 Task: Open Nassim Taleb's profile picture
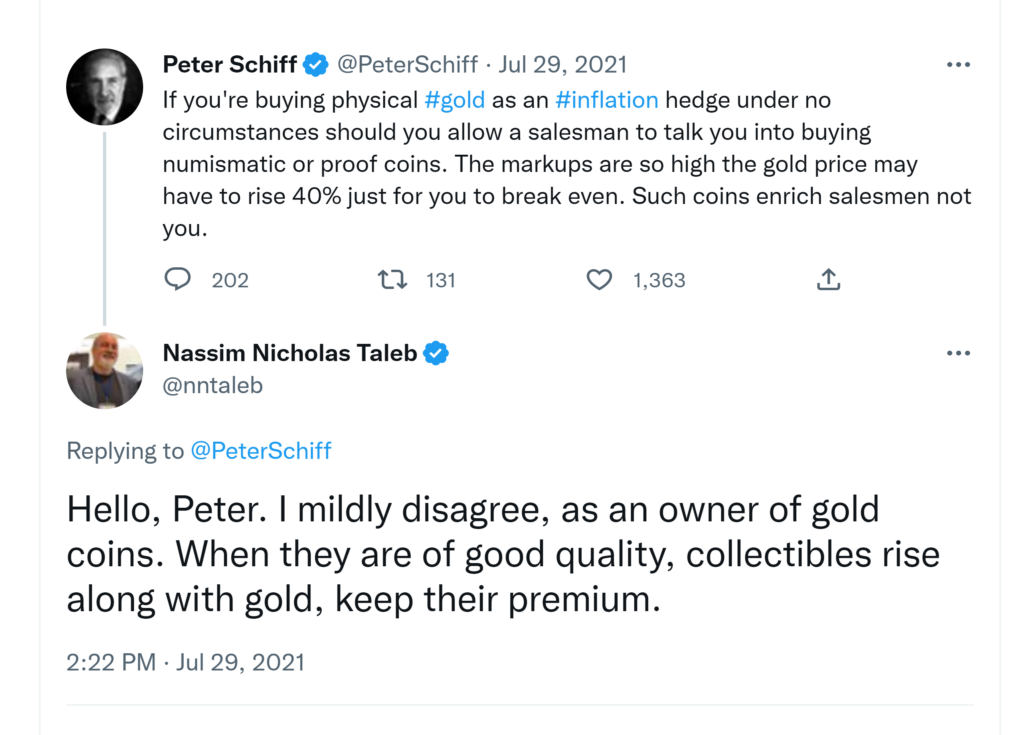coord(104,370)
